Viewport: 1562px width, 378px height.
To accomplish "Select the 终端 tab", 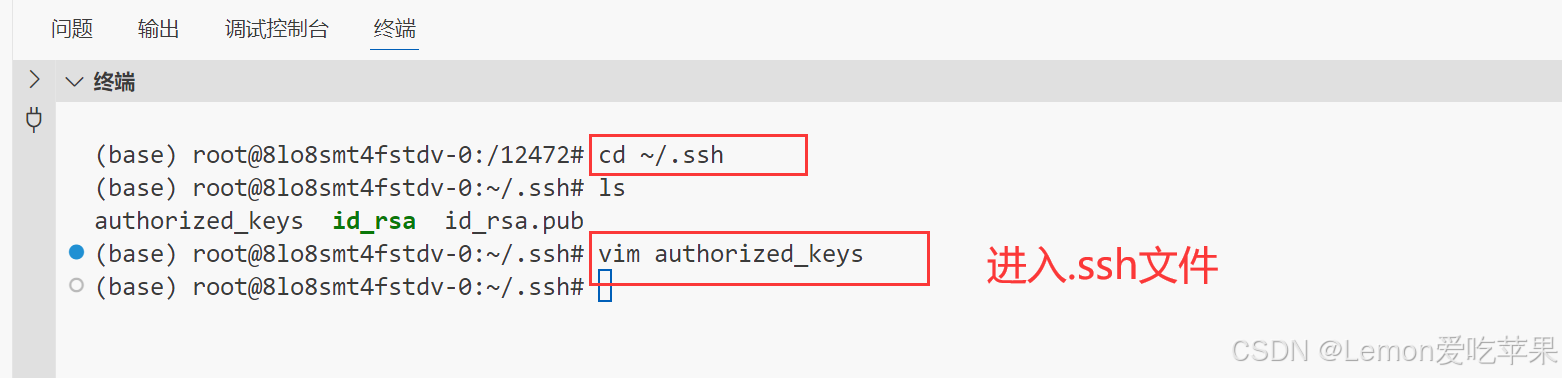I will [395, 29].
